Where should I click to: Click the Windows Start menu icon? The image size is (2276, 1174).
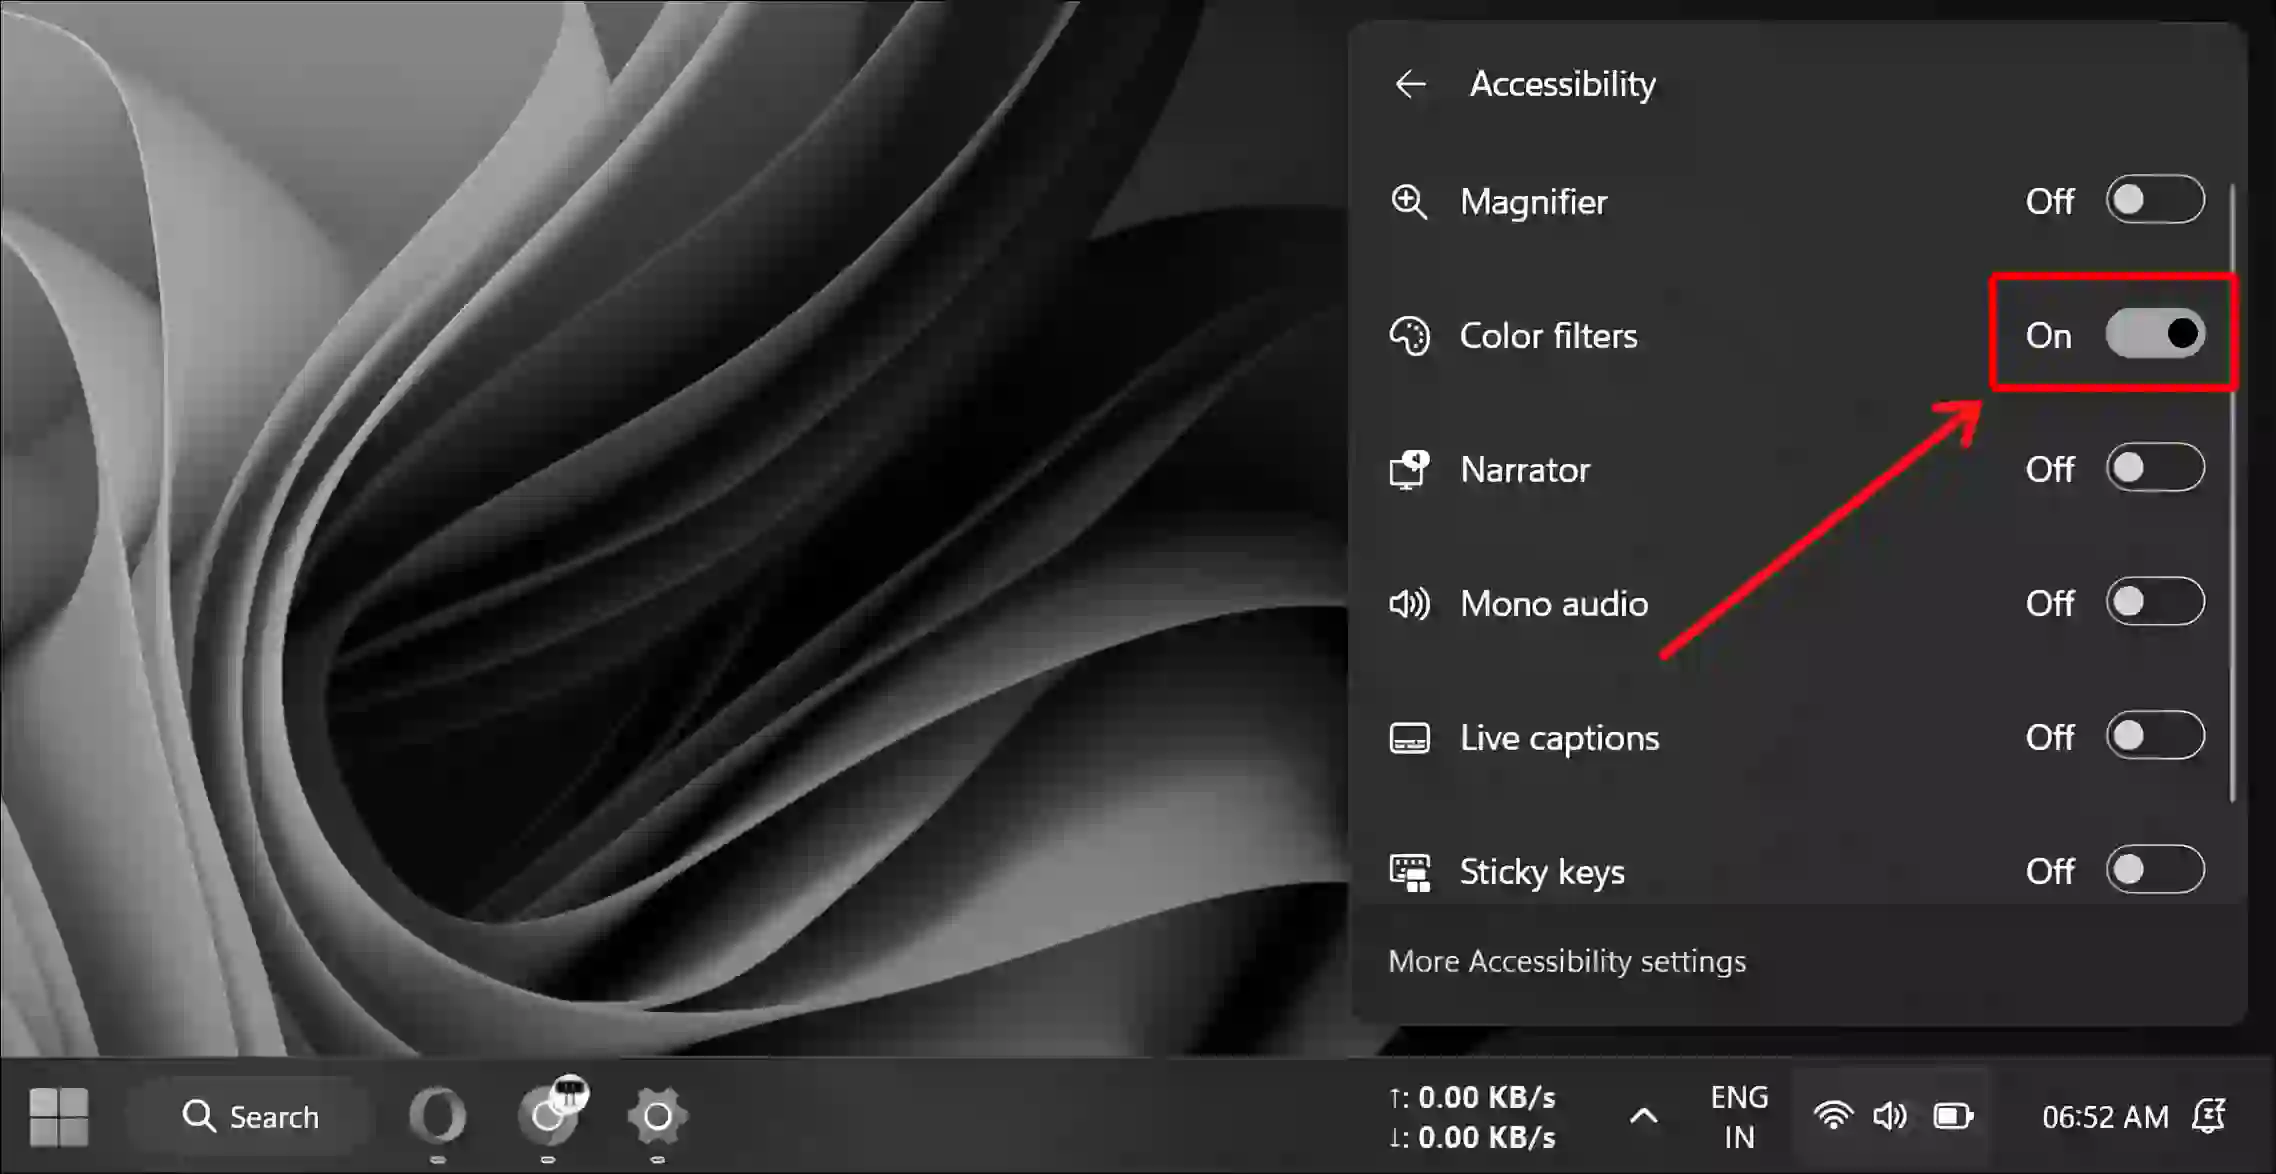pos(58,1116)
